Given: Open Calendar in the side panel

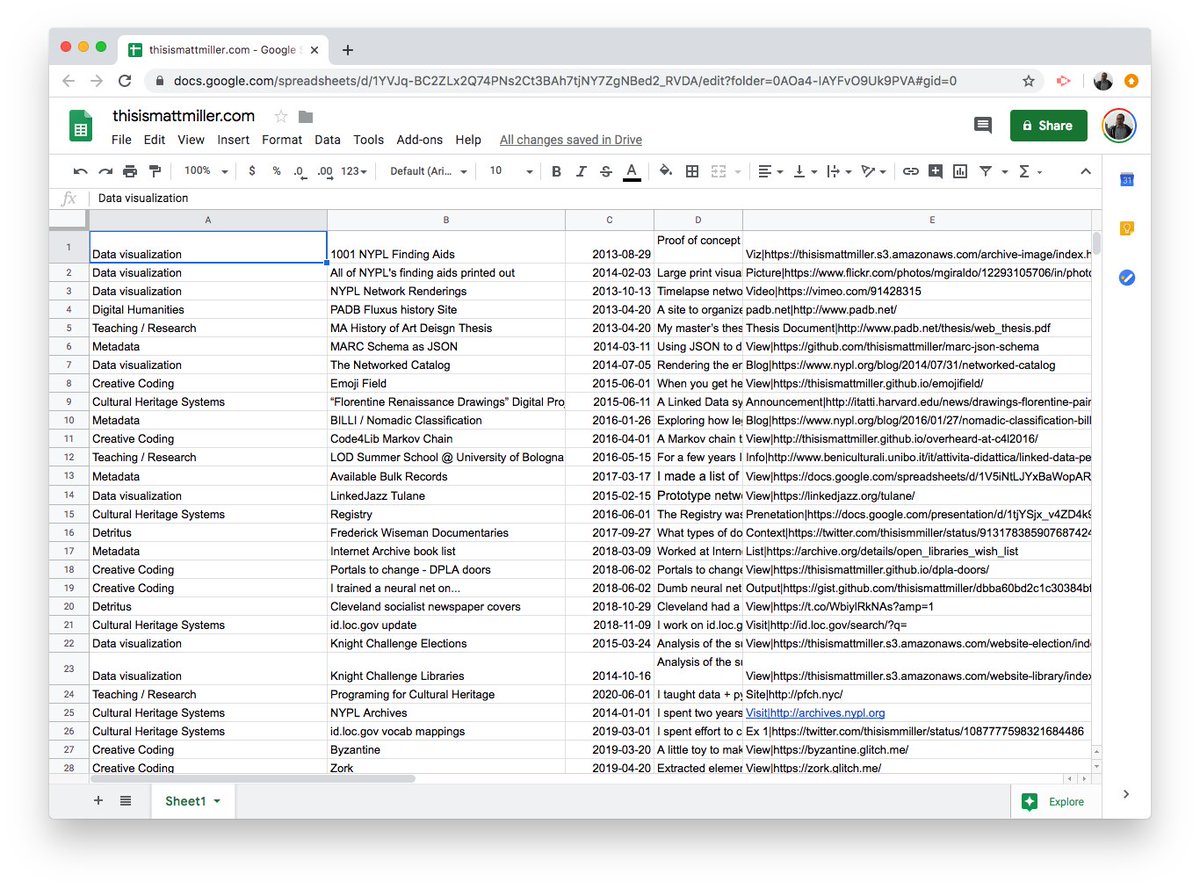Looking at the screenshot, I should click(x=1127, y=180).
